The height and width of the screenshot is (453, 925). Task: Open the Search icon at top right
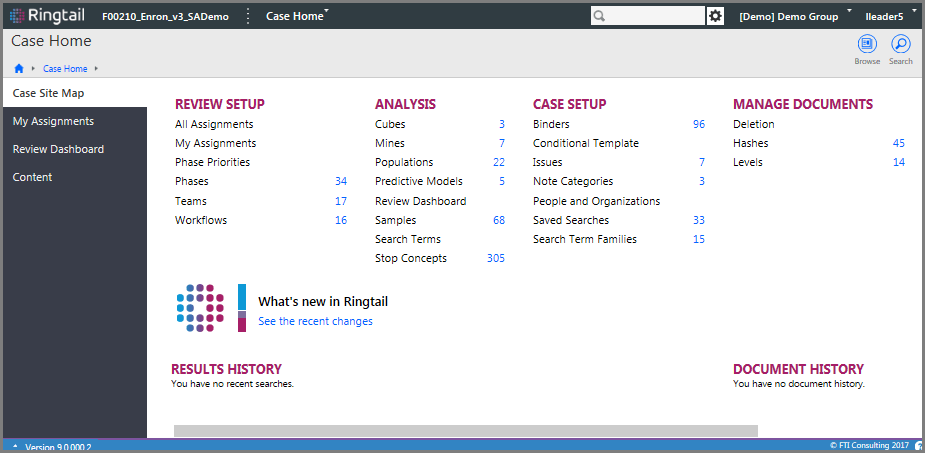pos(901,44)
